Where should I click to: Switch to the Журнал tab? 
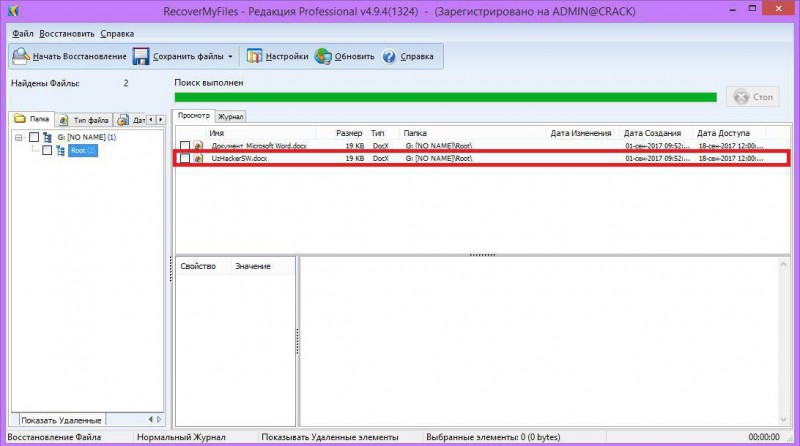coord(231,117)
